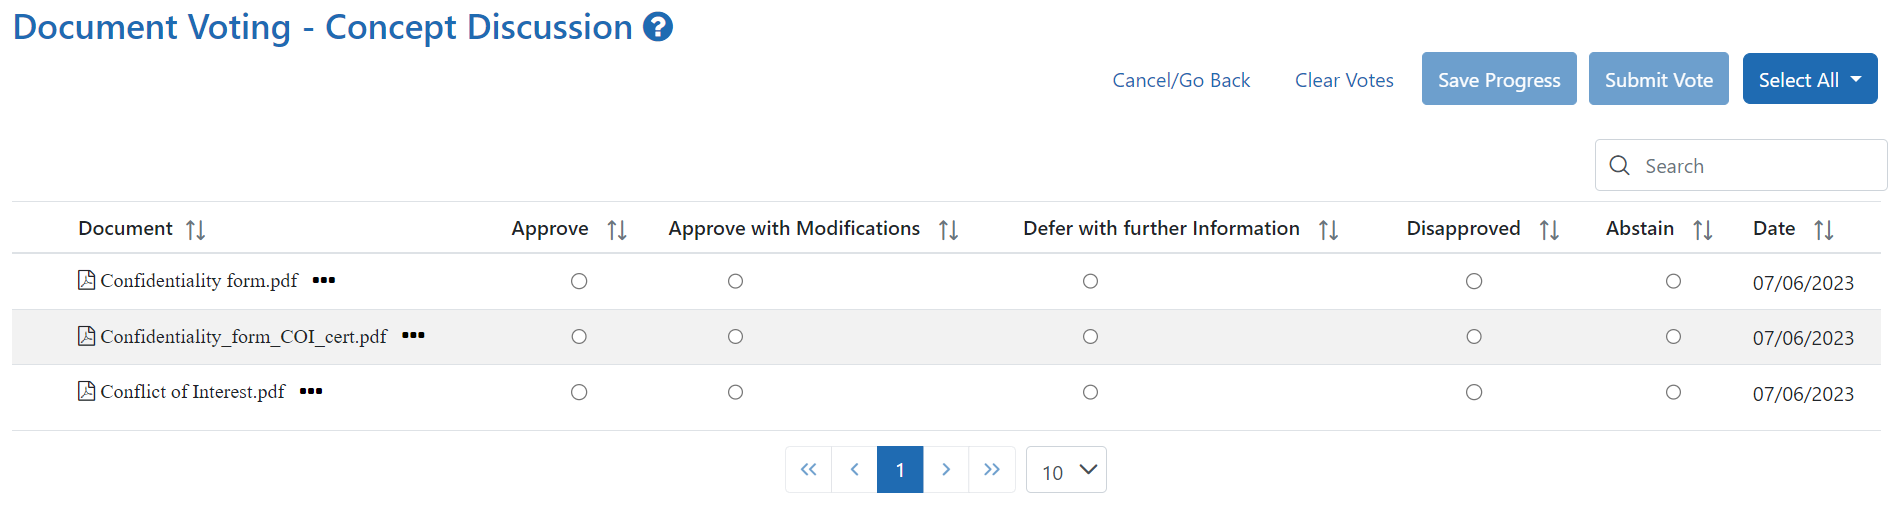Open the Confidentiality form.pdf document icon

[x=87, y=280]
